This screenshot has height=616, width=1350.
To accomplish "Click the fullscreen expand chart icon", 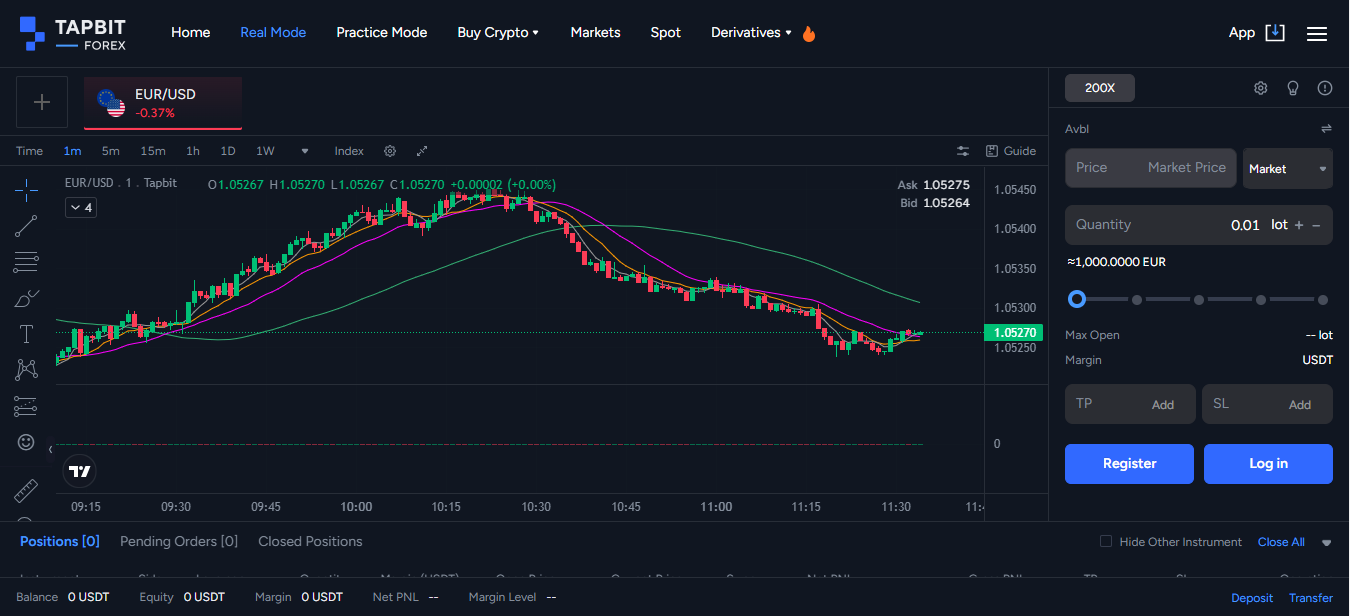I will click(x=422, y=151).
